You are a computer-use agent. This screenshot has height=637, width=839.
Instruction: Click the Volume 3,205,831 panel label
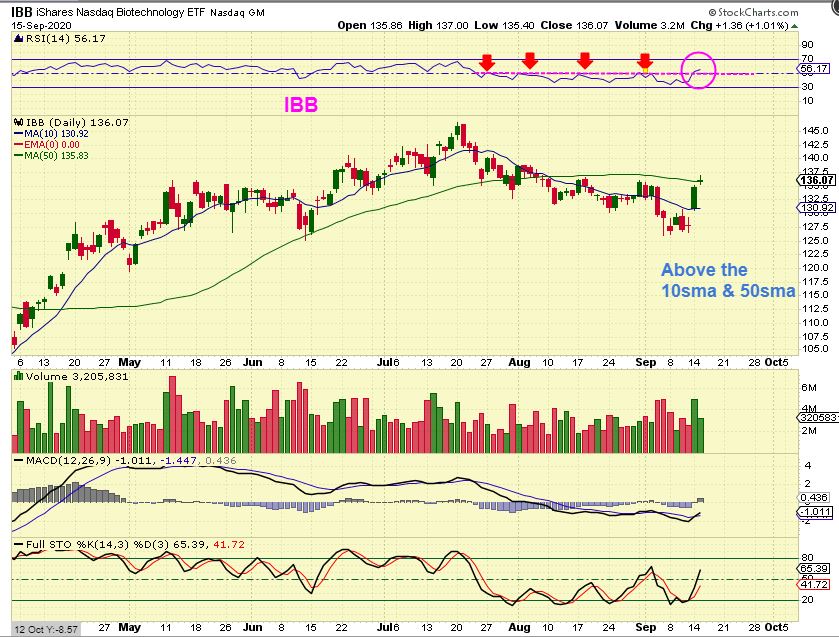pos(77,376)
